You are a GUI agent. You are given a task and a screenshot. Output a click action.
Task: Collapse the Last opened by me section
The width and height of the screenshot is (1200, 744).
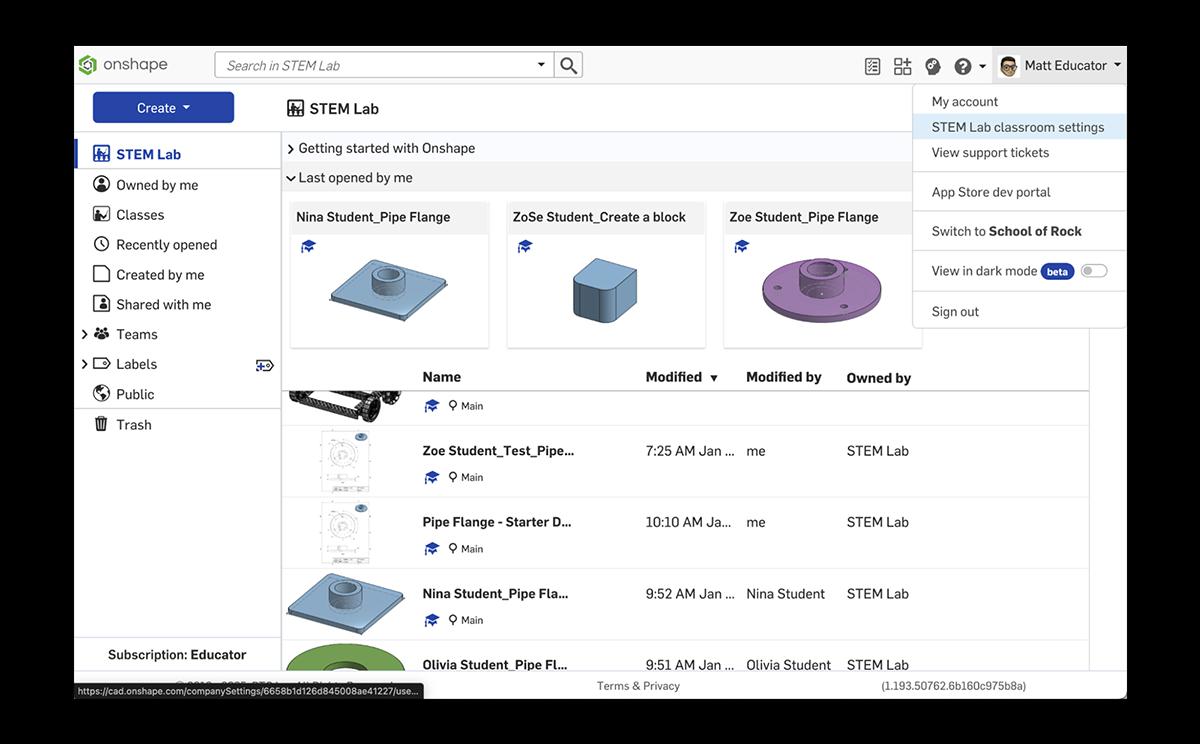coord(290,178)
